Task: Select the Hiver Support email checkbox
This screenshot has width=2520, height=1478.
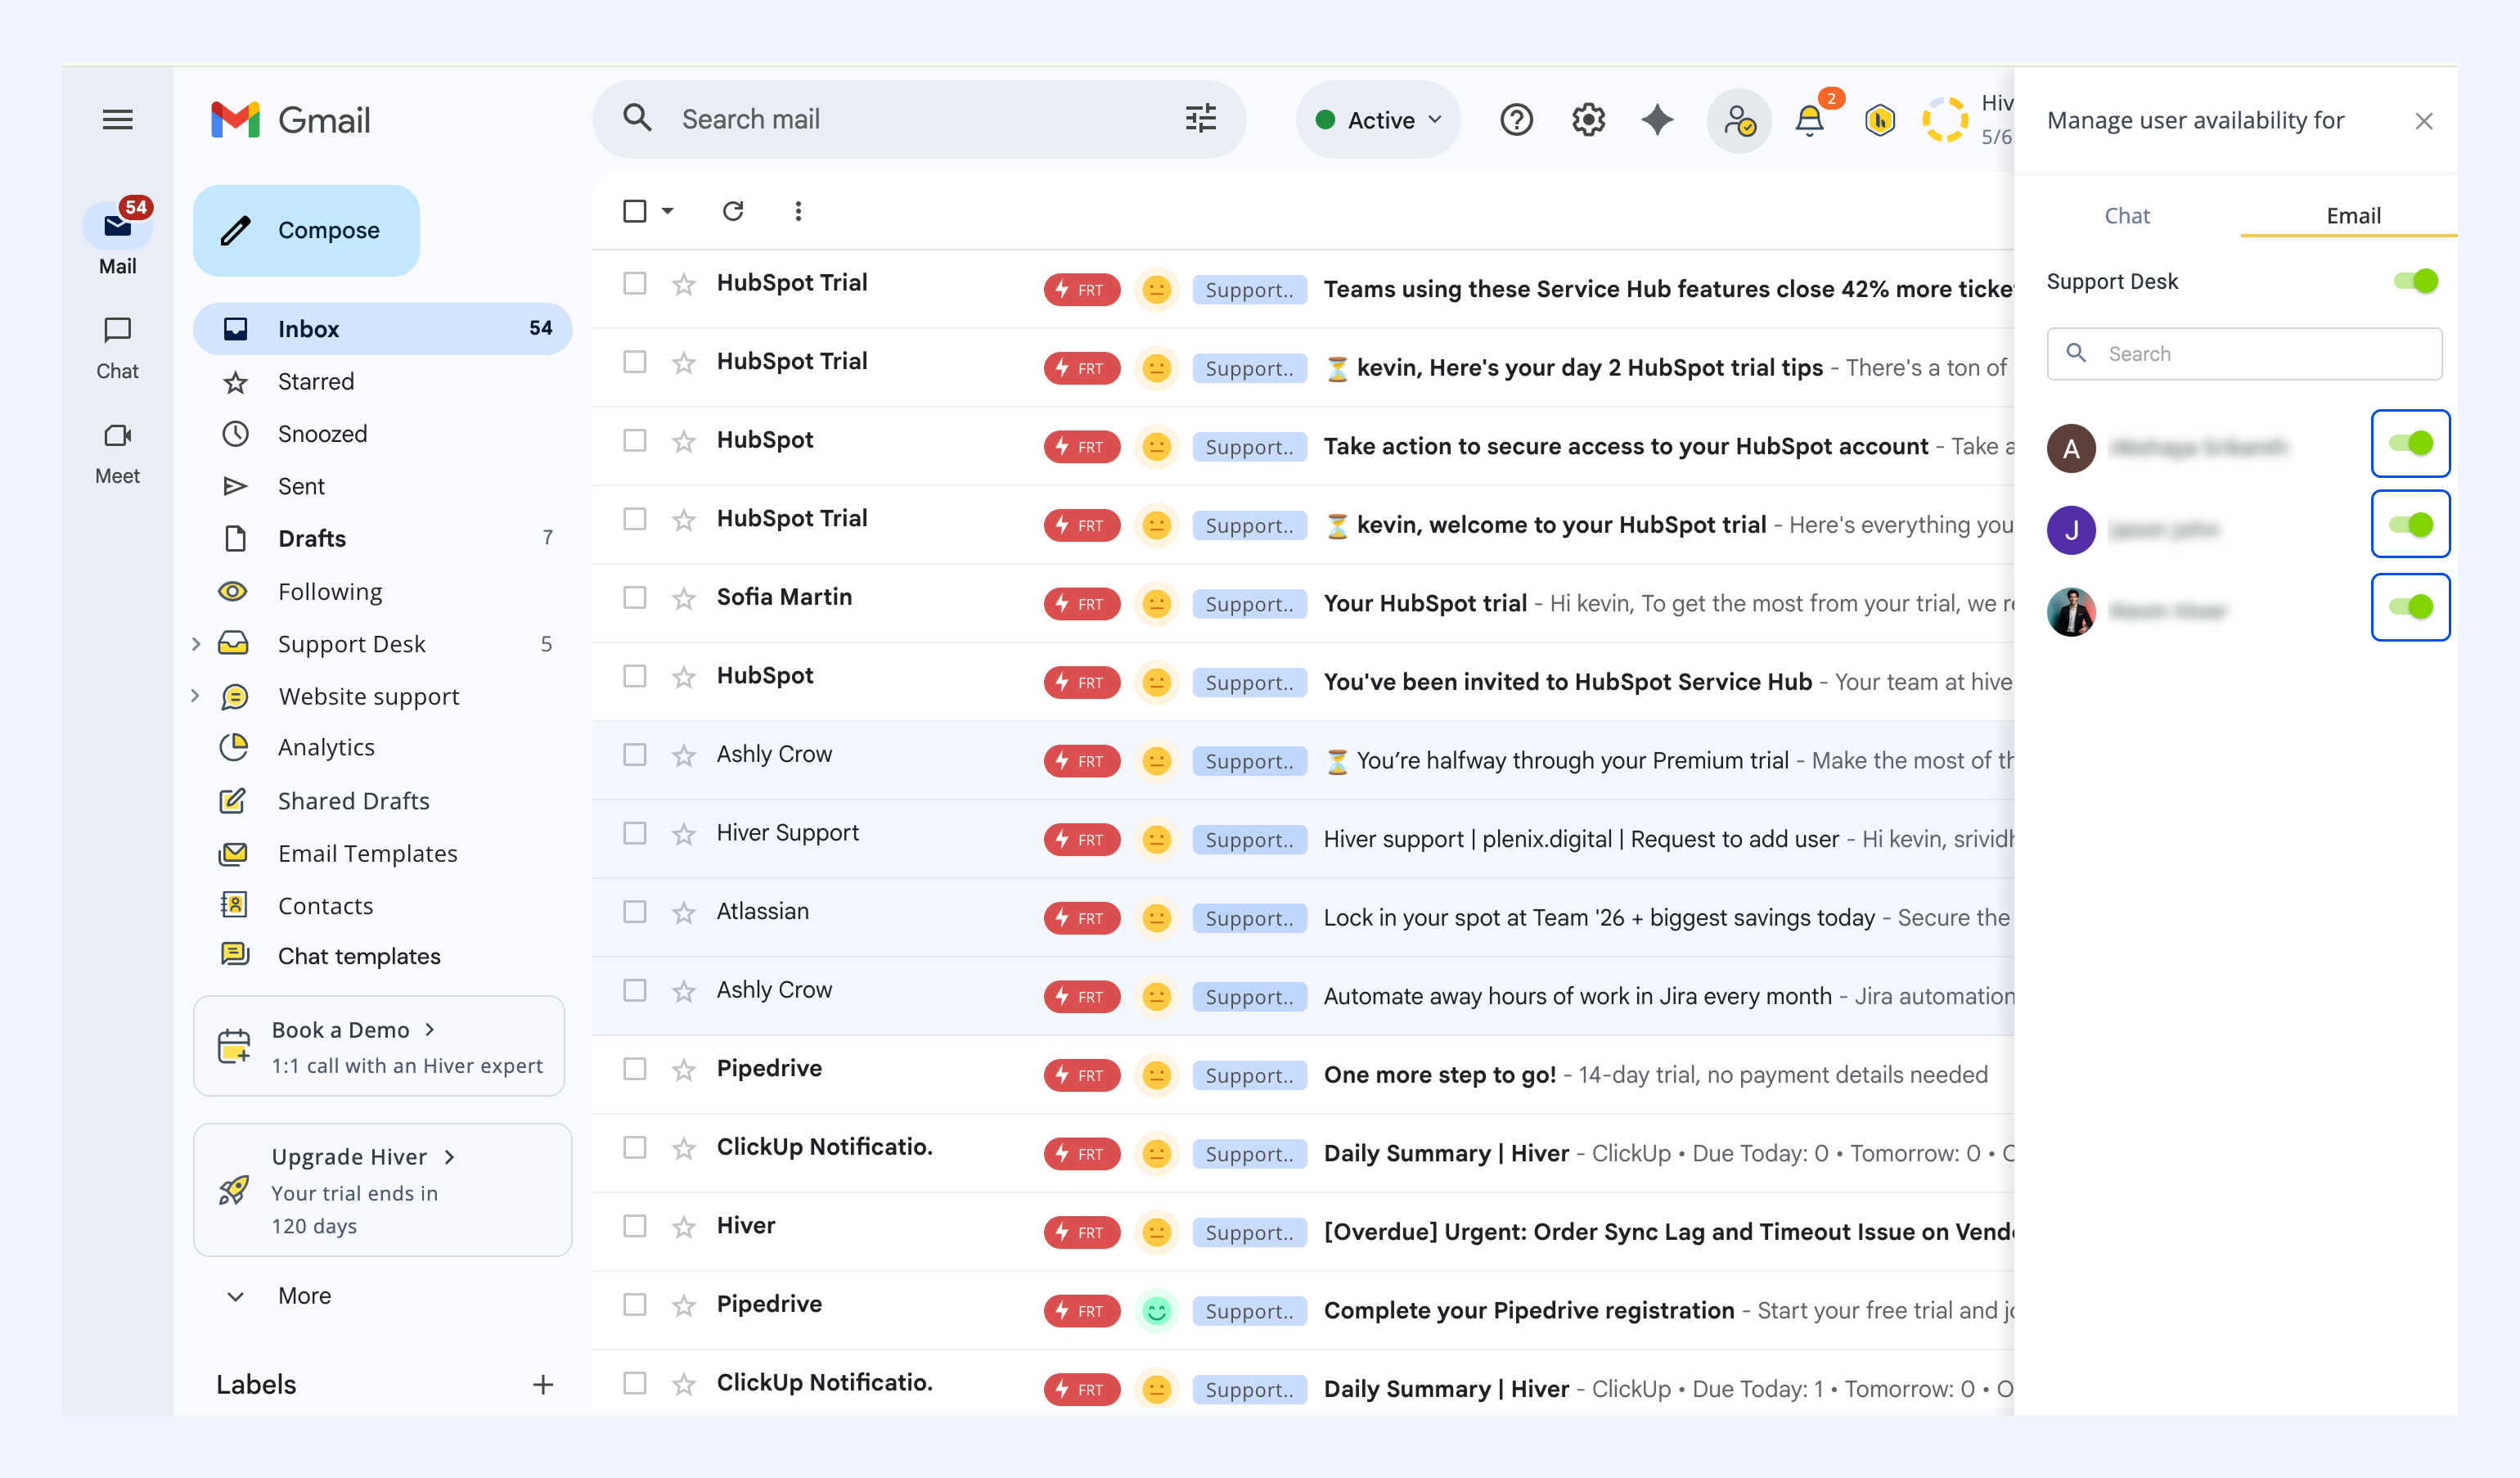Action: 634,833
